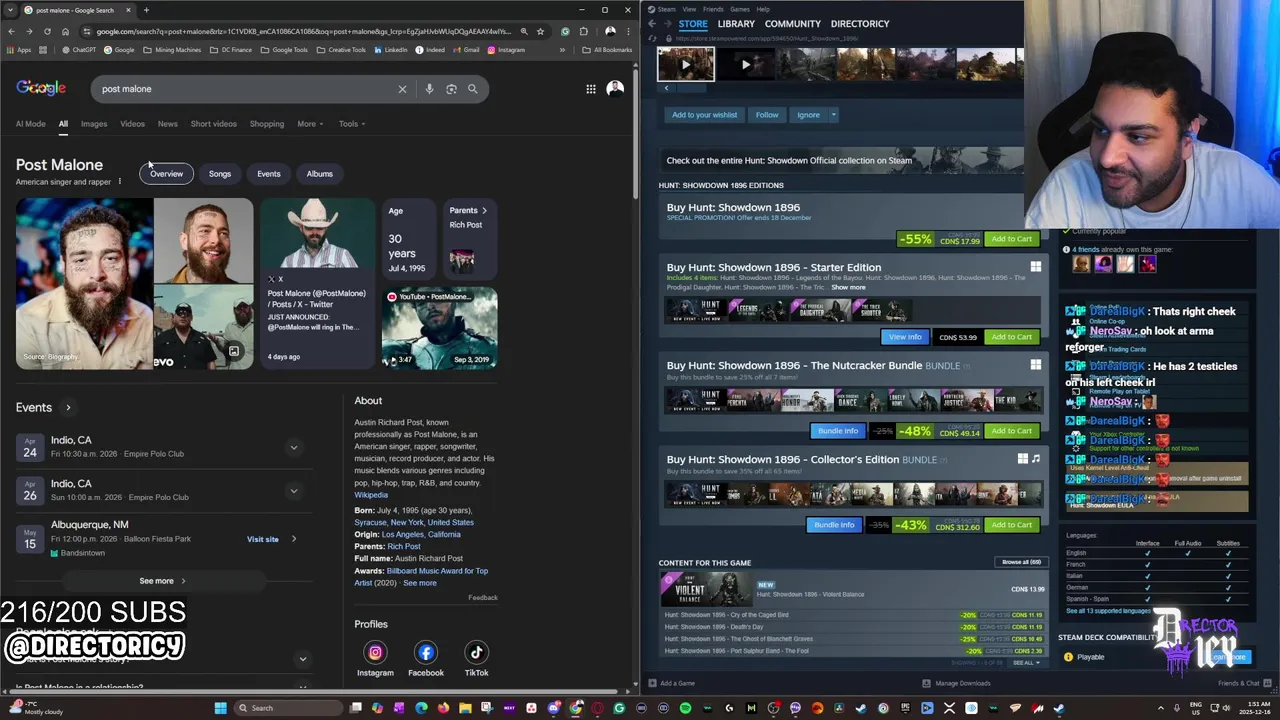Open Steam COMMUNITY tab
1280x720 pixels.
(793, 23)
